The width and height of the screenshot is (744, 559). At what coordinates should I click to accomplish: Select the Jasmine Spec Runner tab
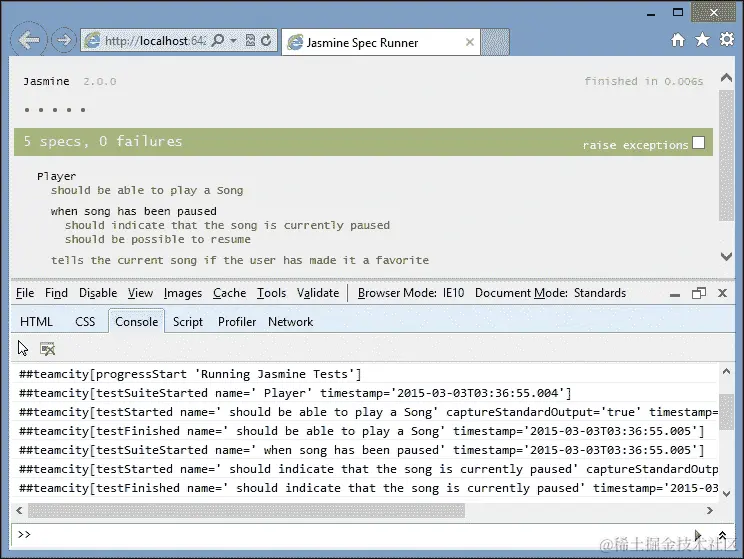381,42
